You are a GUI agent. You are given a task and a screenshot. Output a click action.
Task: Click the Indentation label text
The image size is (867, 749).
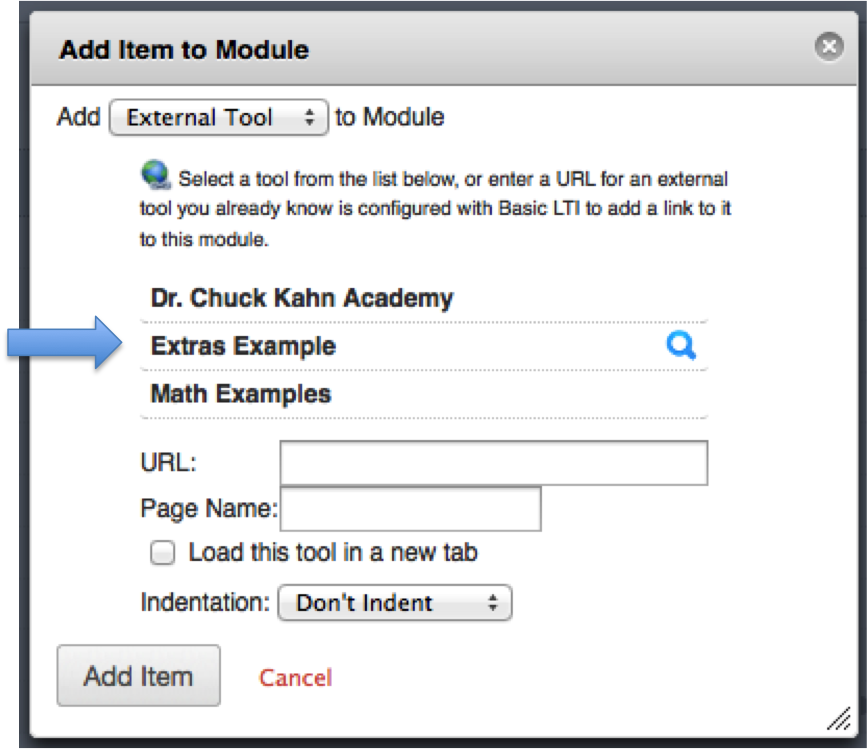[205, 603]
